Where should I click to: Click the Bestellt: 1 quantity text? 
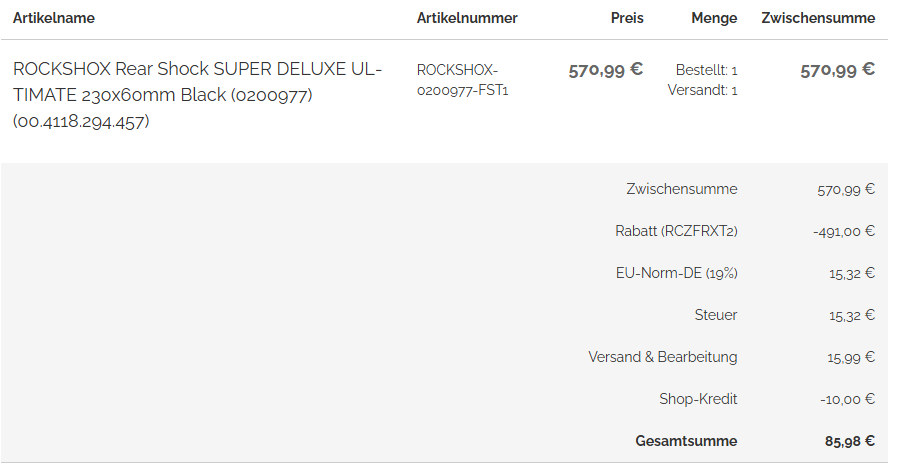[x=706, y=70]
